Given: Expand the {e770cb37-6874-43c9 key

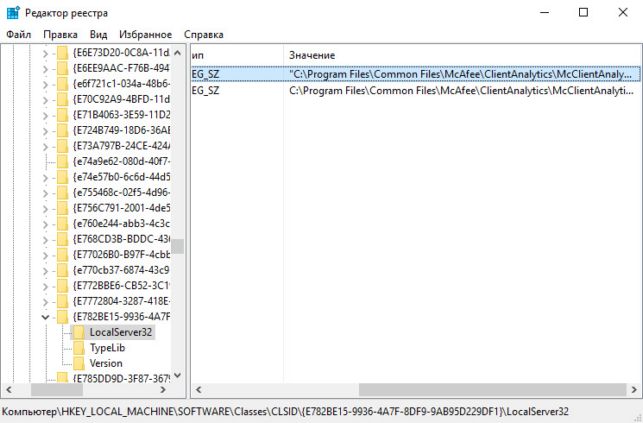Looking at the screenshot, I should 46,271.
